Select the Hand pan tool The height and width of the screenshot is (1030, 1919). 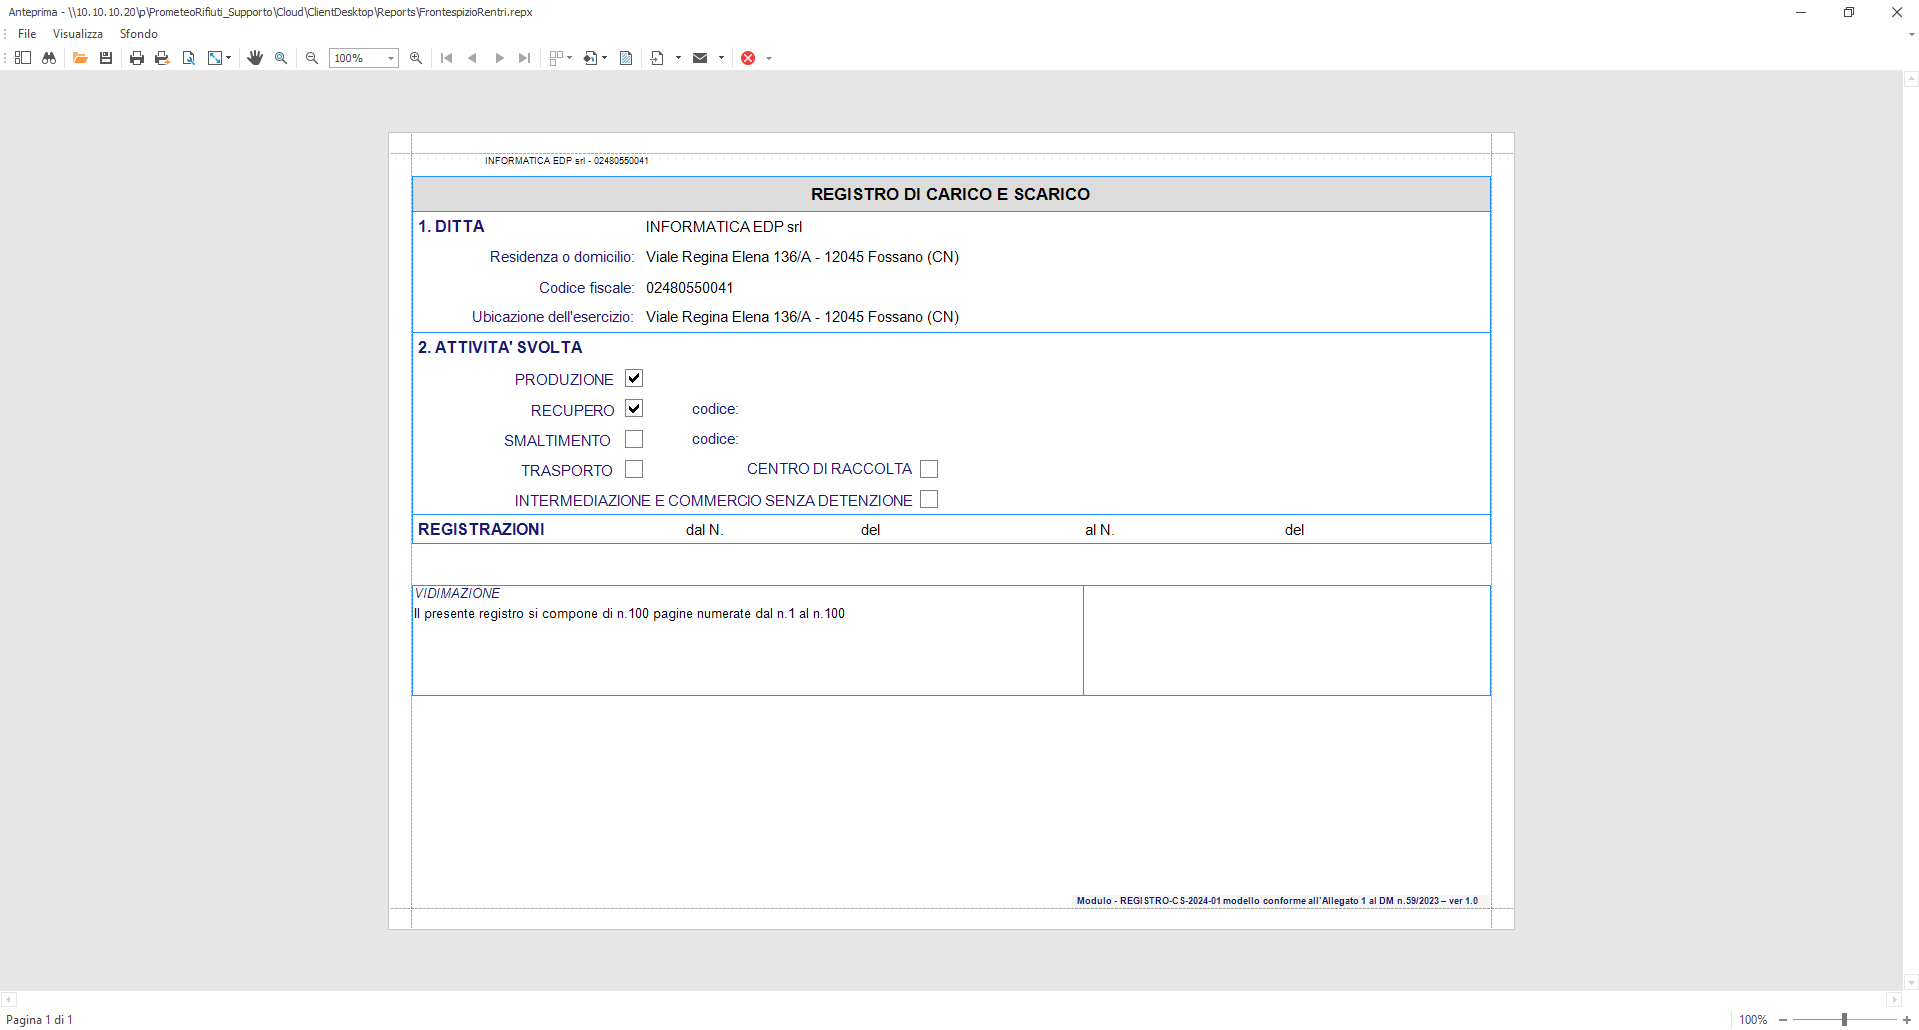pos(255,58)
